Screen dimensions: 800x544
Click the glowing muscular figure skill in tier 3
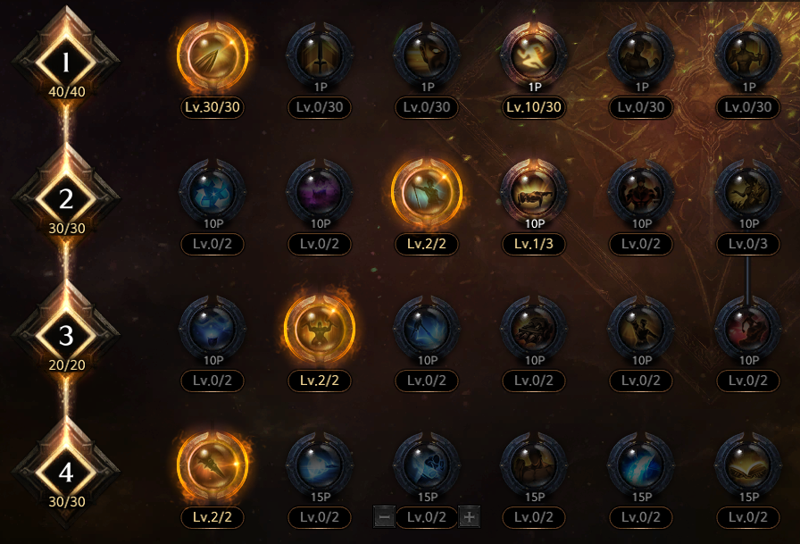coord(319,329)
